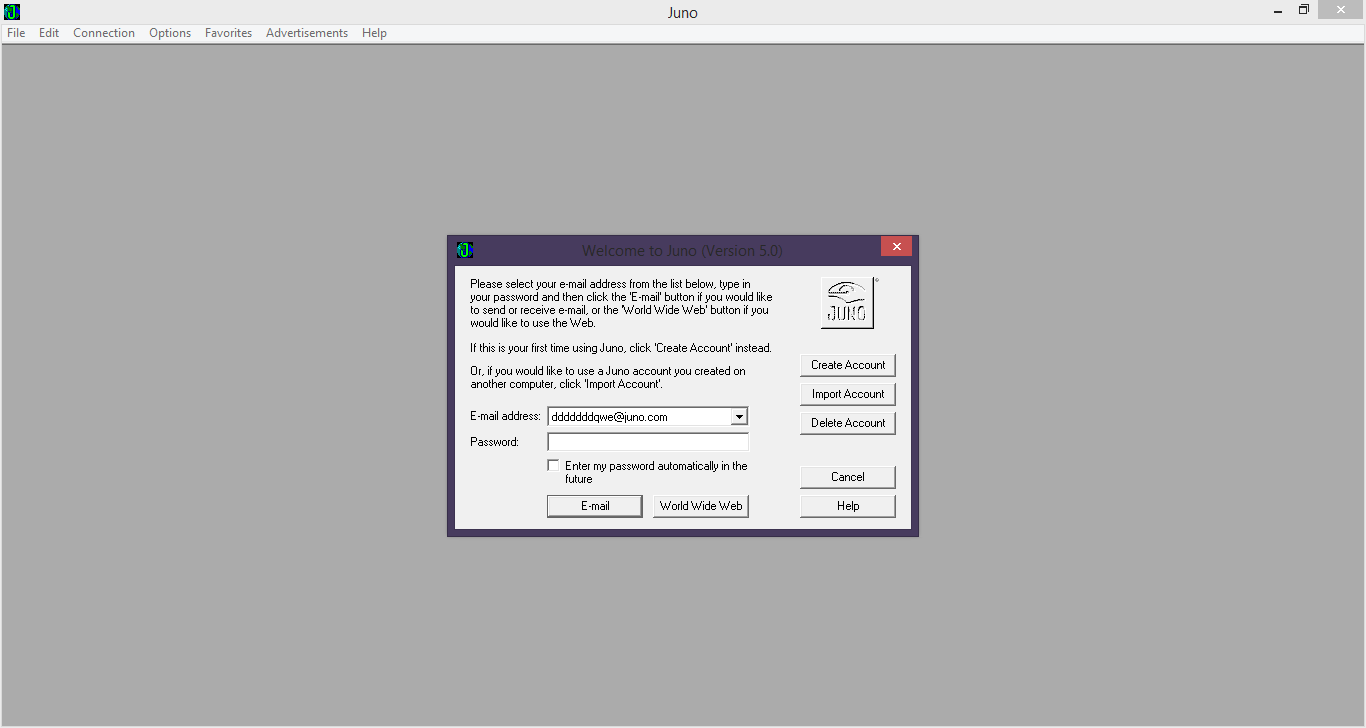Focus the Password input field
This screenshot has height=728, width=1366.
647,442
